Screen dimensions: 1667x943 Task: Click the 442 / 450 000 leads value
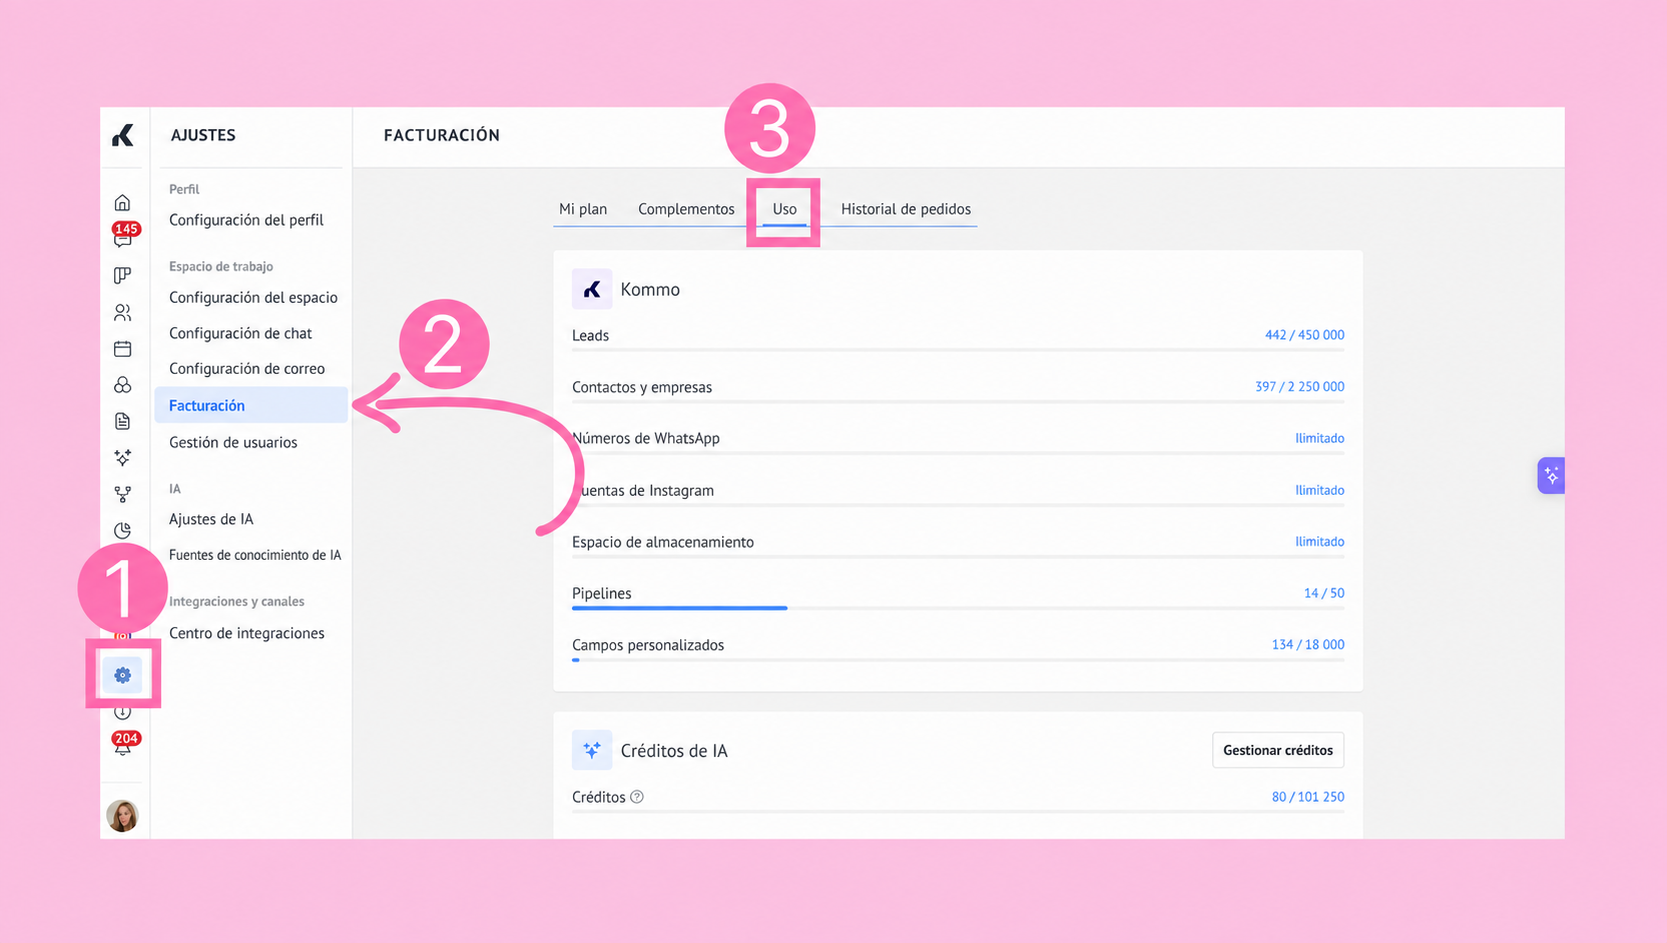[x=1304, y=335]
